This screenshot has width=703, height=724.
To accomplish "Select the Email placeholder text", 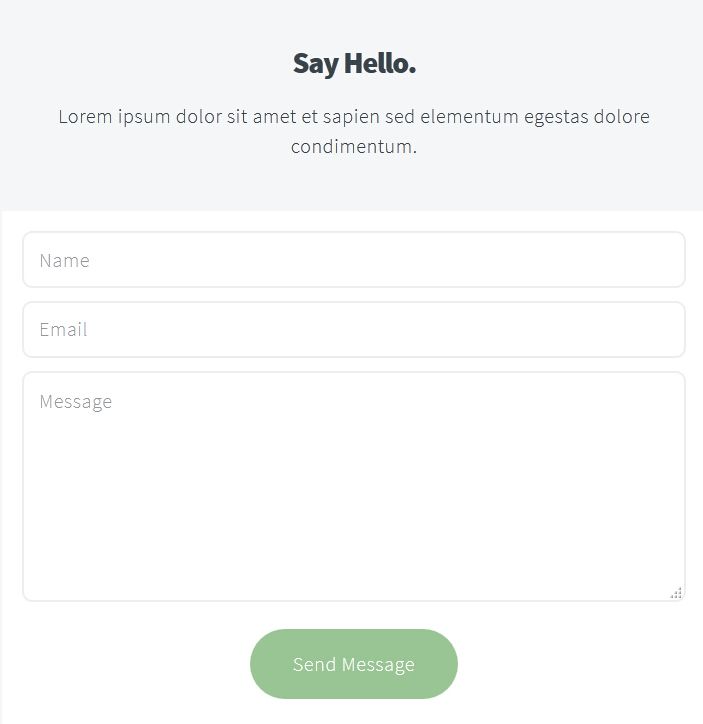I will pyautogui.click(x=64, y=330).
